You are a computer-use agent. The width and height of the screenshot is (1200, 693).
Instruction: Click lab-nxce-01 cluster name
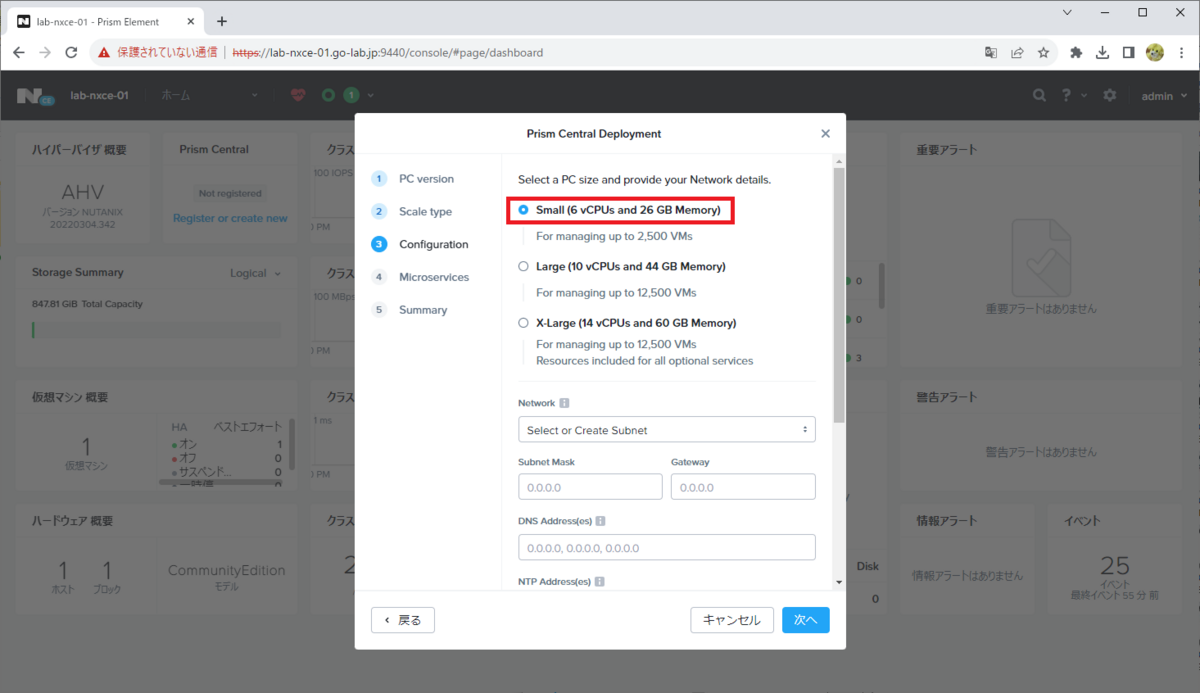[99, 96]
